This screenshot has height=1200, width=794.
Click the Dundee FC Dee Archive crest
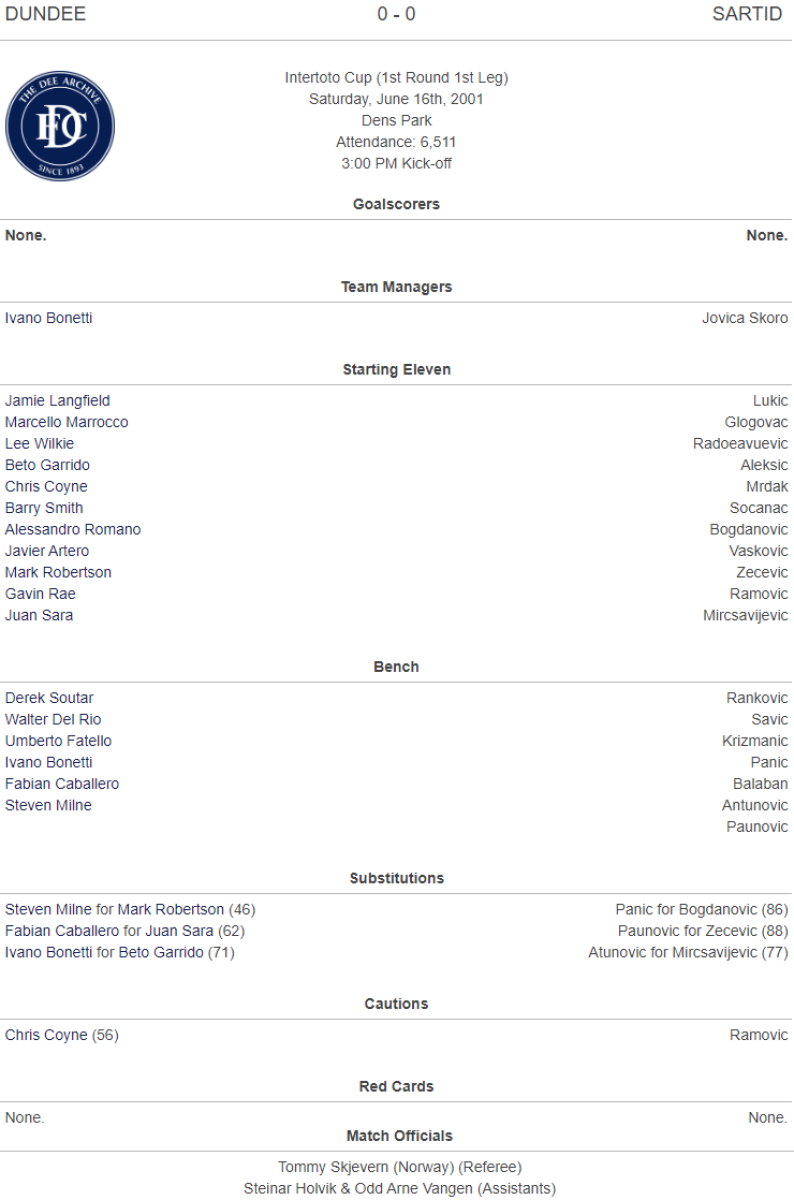pos(60,128)
